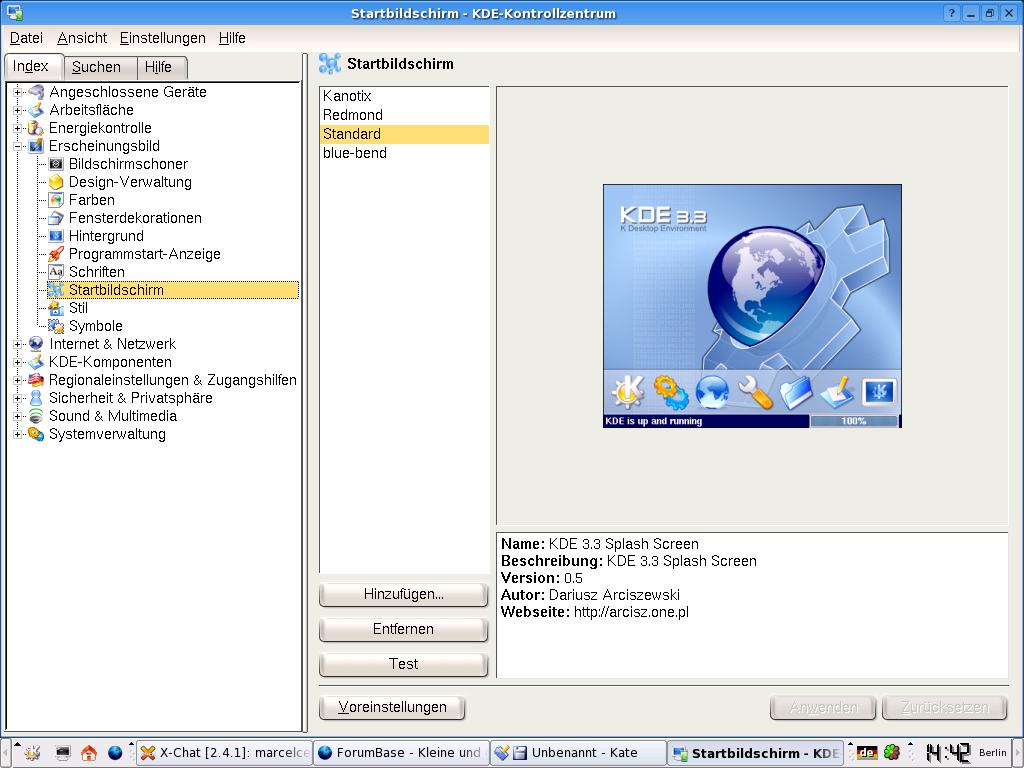Select the Startbildschirm tree item
This screenshot has width=1024, height=768.
(x=173, y=290)
